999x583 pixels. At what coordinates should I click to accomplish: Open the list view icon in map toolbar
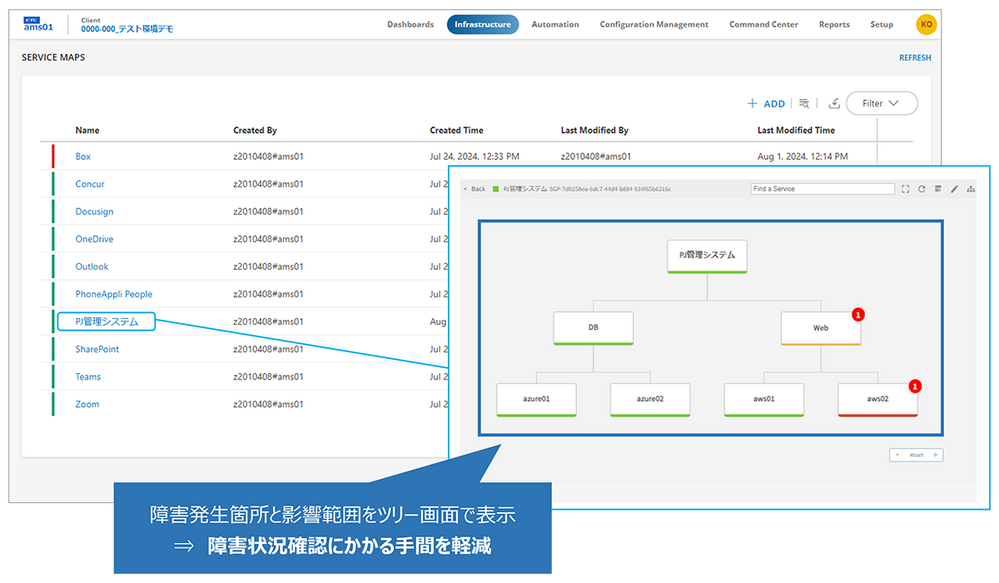pos(938,189)
